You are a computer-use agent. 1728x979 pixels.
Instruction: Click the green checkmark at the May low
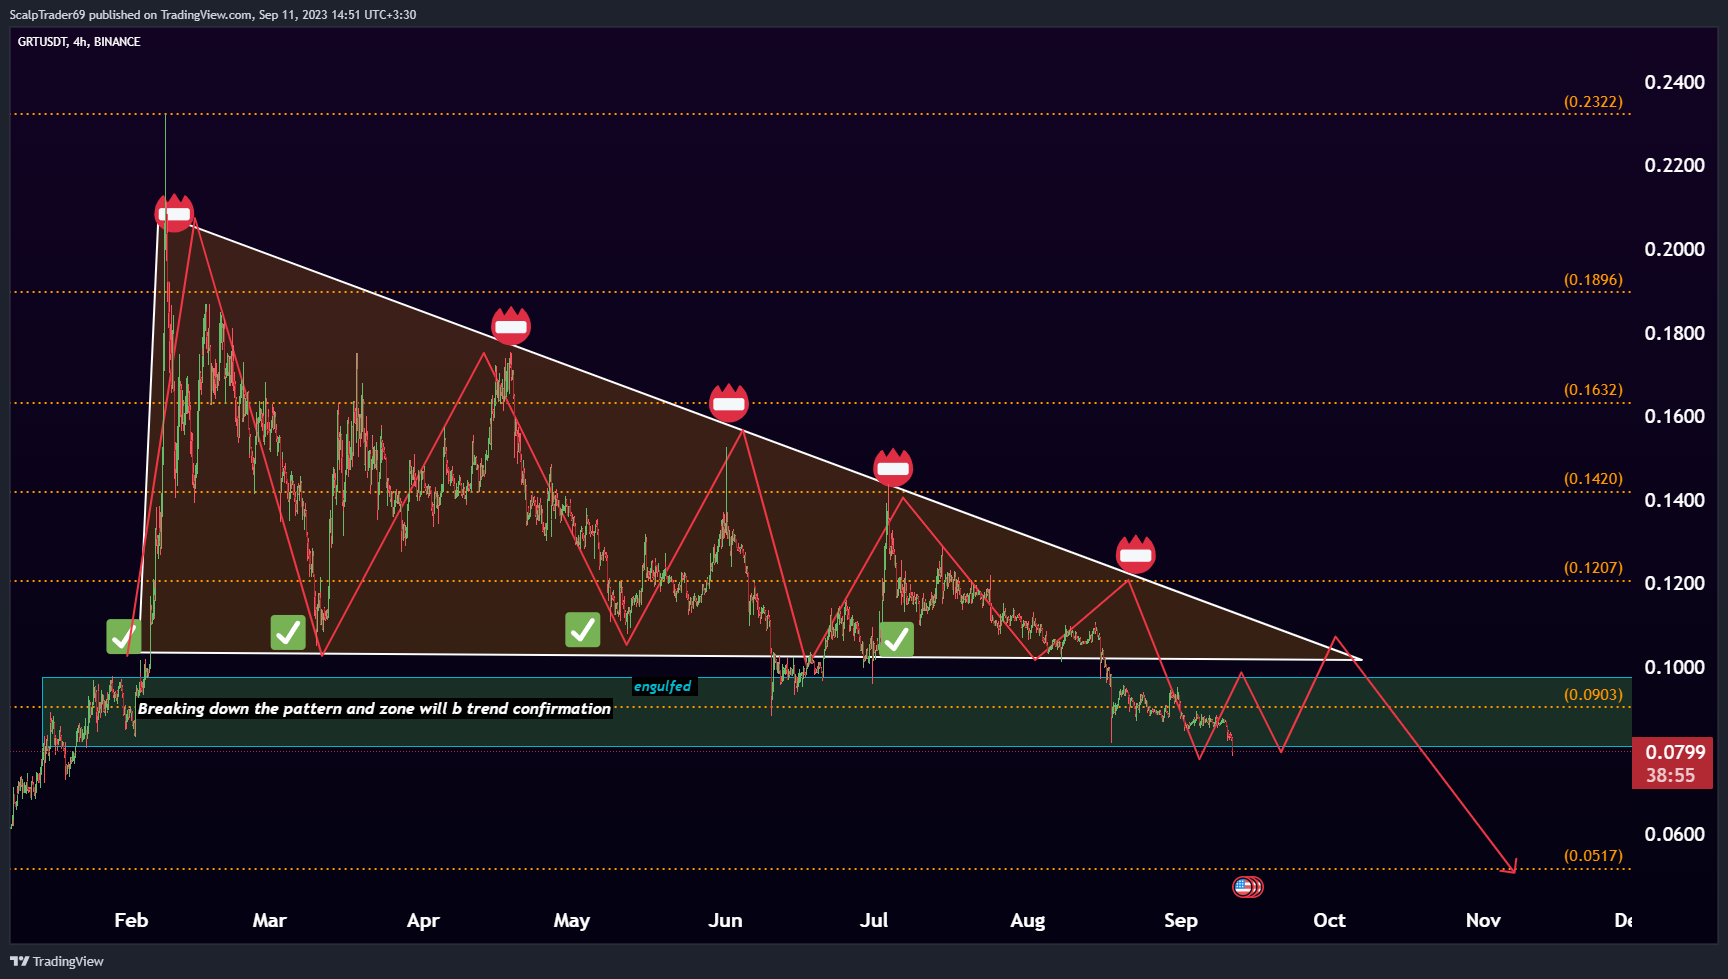click(583, 630)
